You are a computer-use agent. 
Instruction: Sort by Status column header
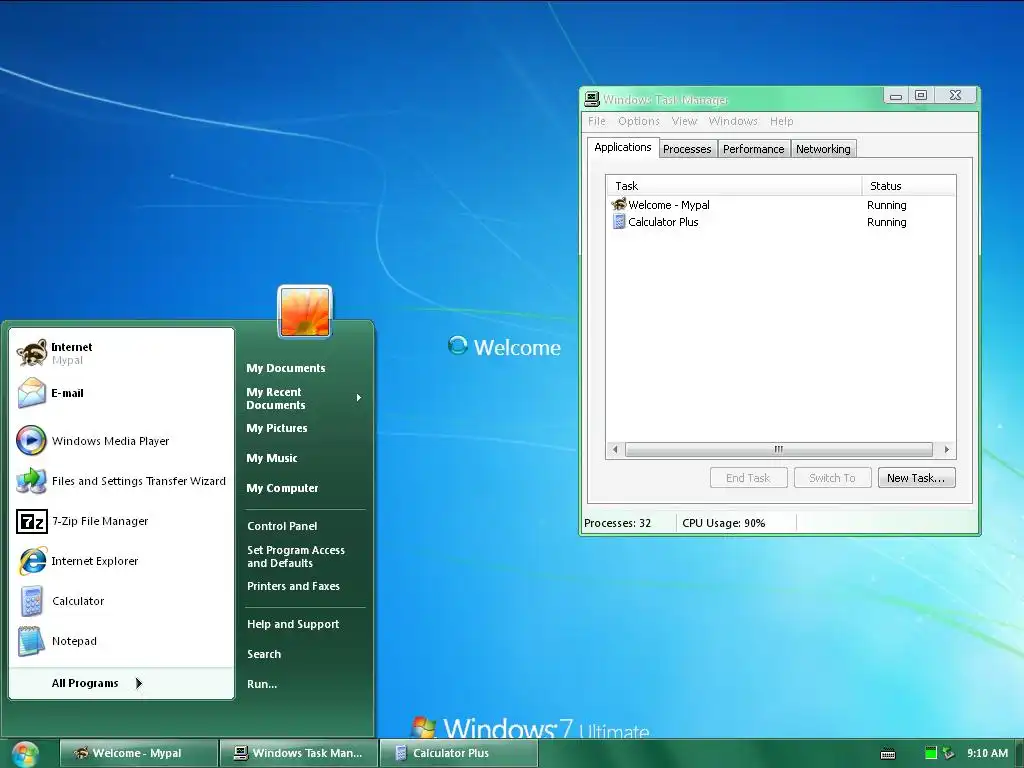(x=908, y=186)
